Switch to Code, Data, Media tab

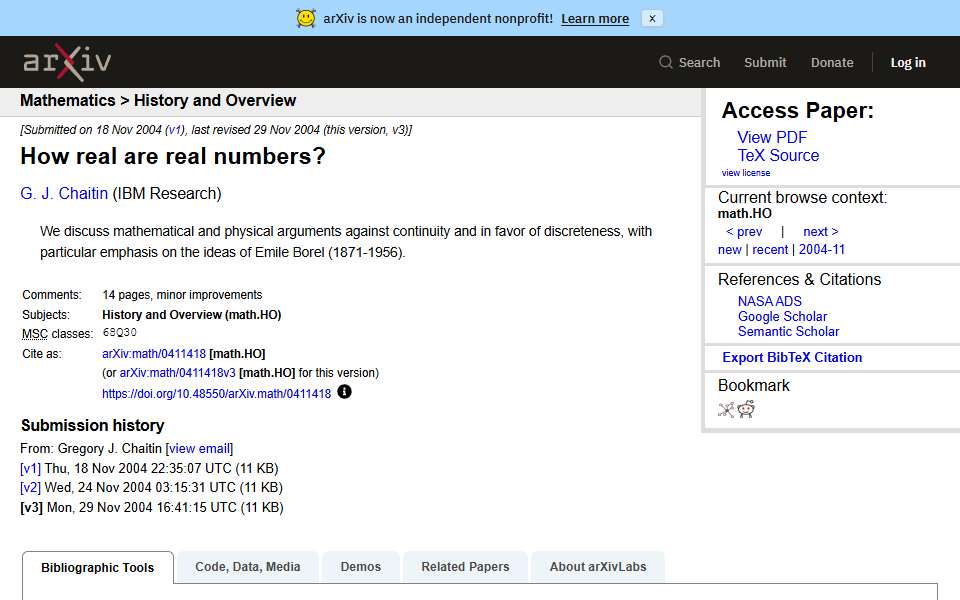(x=247, y=567)
